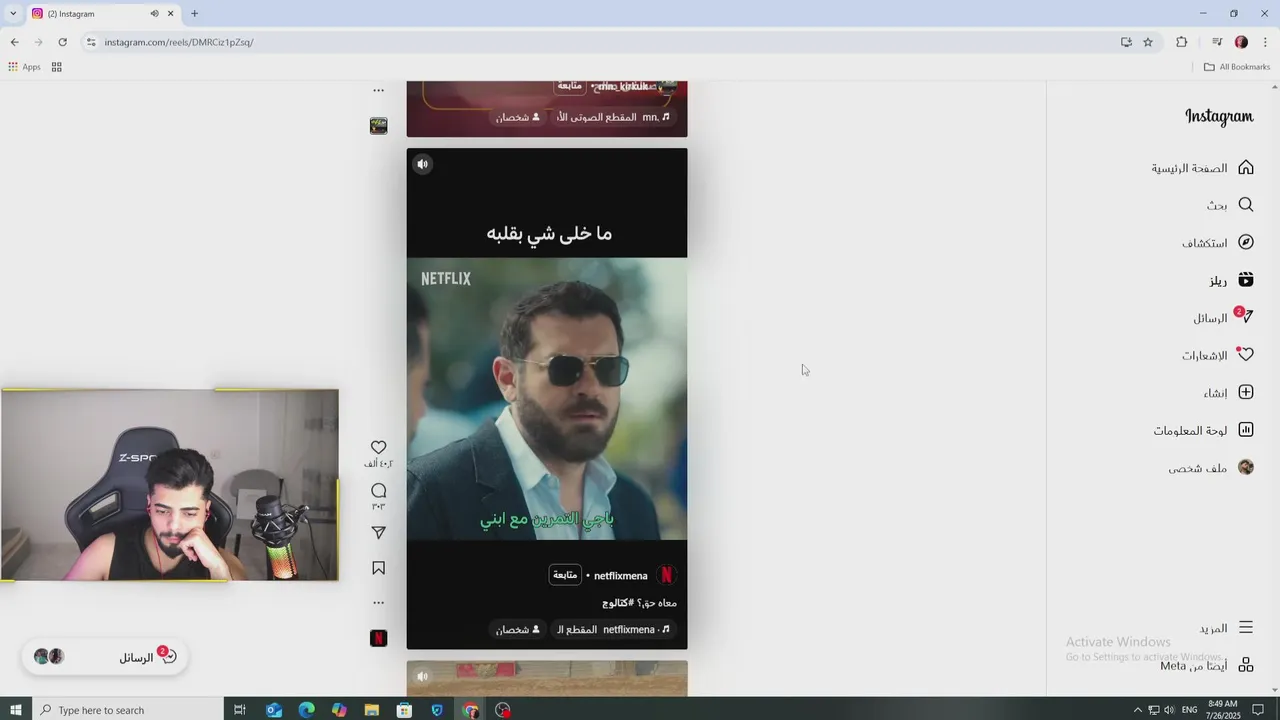The height and width of the screenshot is (720, 1280).
Task: Open Messages (الرسائل) in the sidebar
Action: 1223,317
